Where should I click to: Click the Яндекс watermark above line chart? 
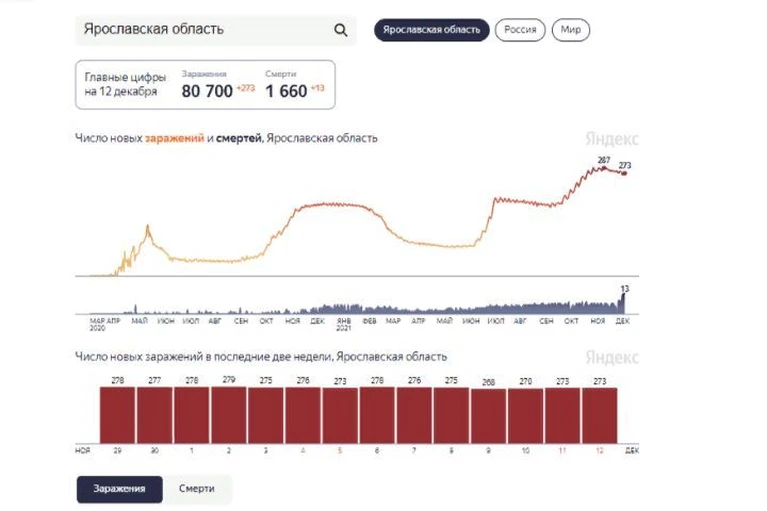coord(611,139)
